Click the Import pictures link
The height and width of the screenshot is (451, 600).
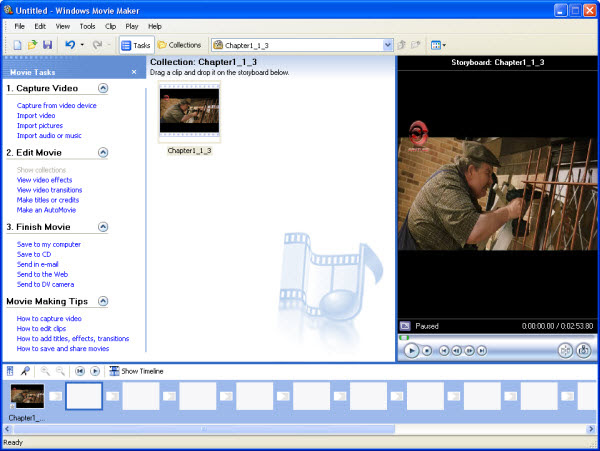click(x=40, y=125)
